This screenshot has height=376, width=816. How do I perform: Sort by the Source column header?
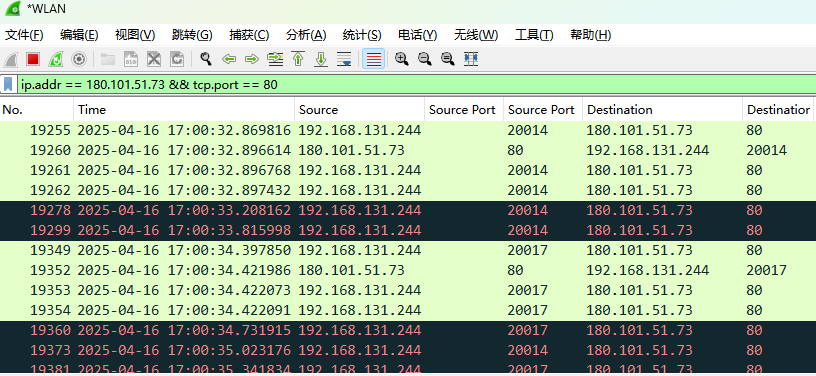pos(360,110)
